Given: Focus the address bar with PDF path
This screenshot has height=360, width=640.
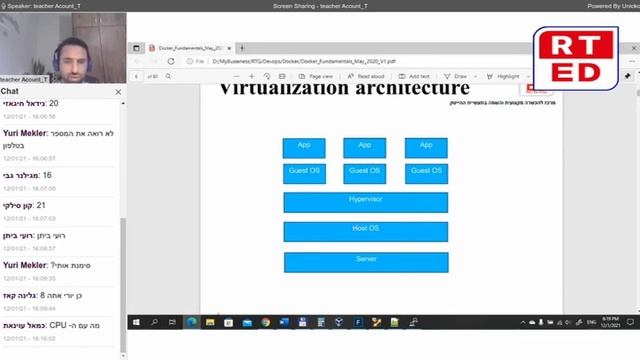Looking at the screenshot, I should tap(304, 61).
